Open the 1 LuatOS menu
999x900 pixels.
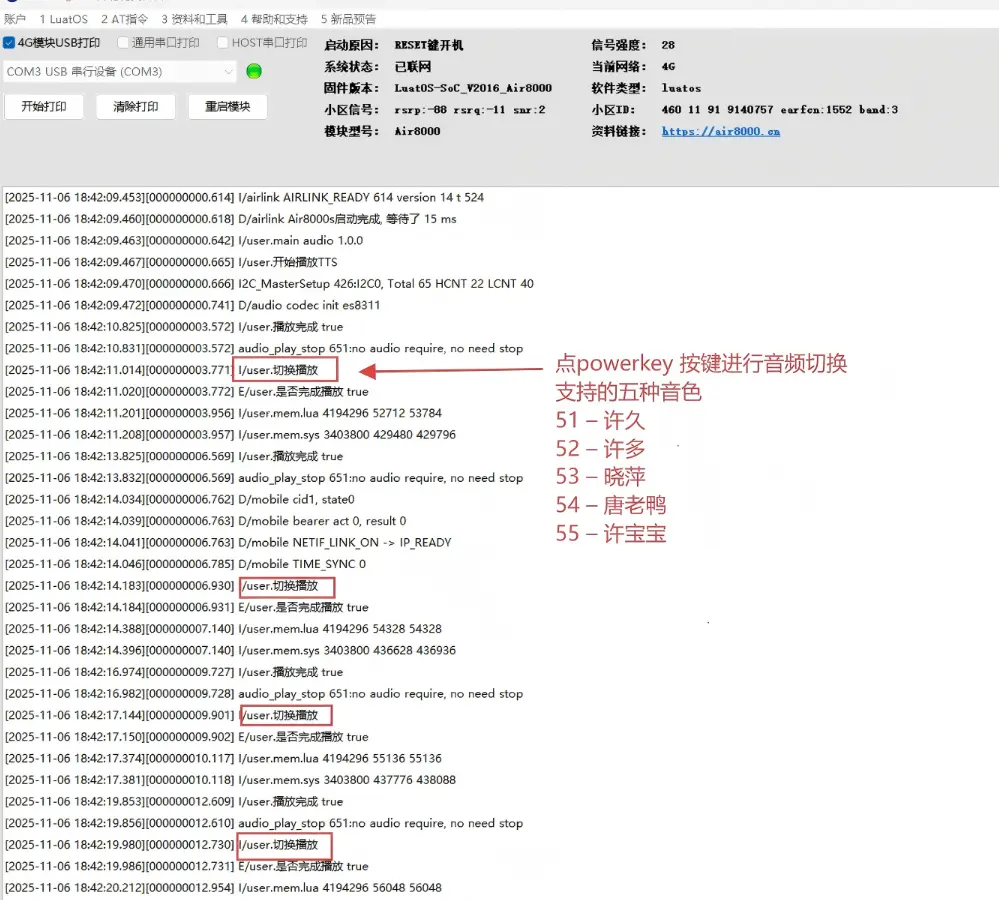64,19
